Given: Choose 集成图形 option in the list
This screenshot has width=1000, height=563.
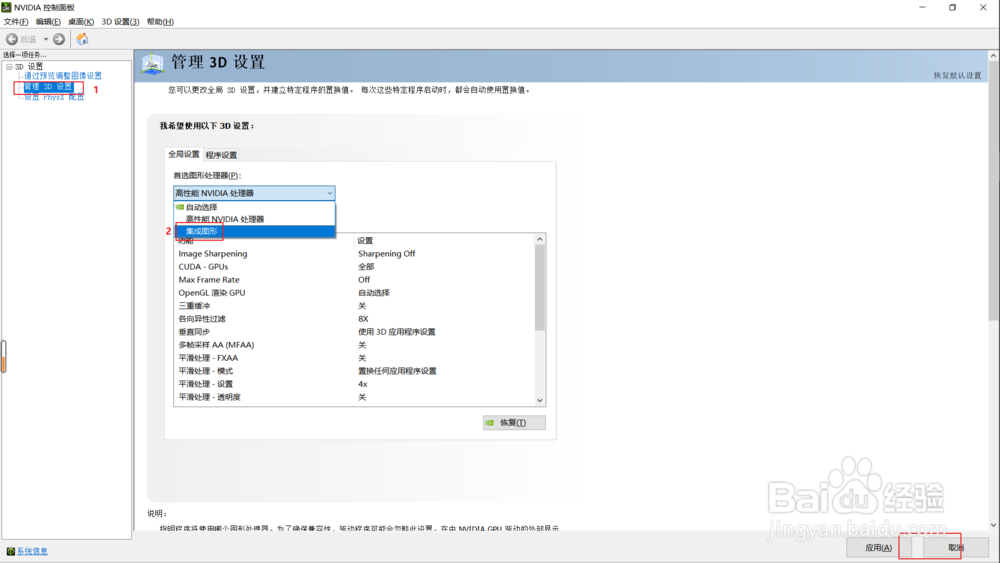Looking at the screenshot, I should 254,231.
